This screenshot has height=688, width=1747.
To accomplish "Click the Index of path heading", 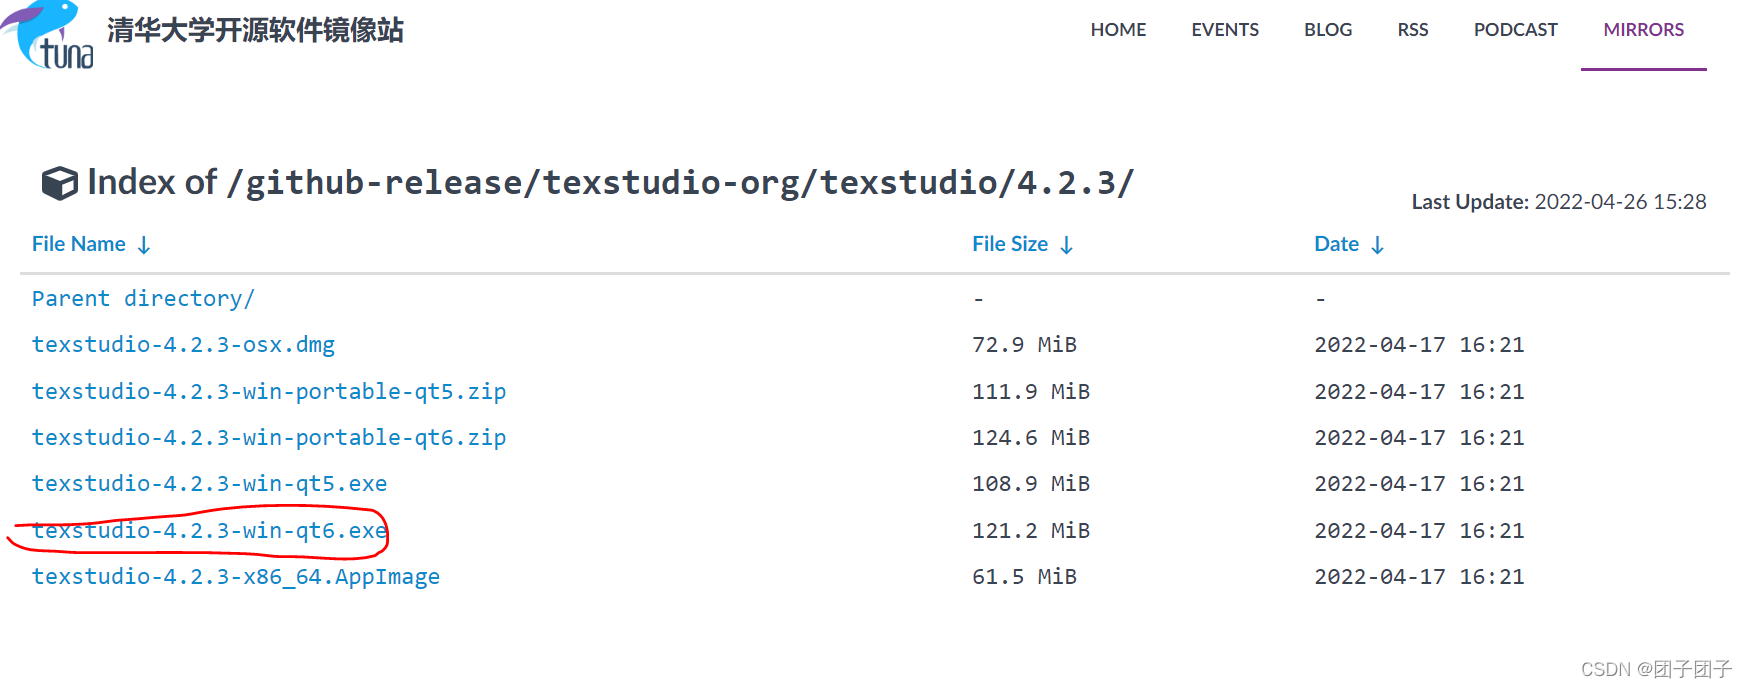I will 610,182.
